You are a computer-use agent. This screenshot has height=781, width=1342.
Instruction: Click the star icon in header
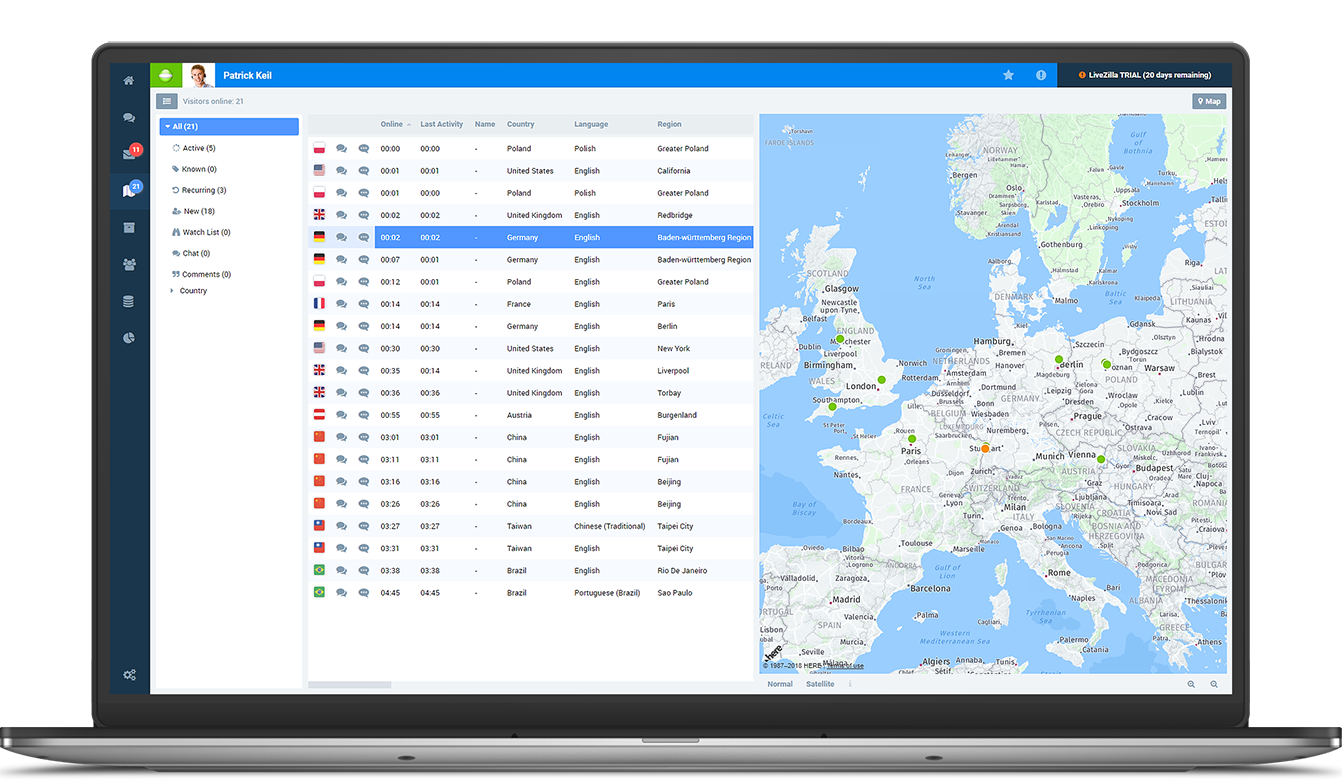click(1008, 75)
